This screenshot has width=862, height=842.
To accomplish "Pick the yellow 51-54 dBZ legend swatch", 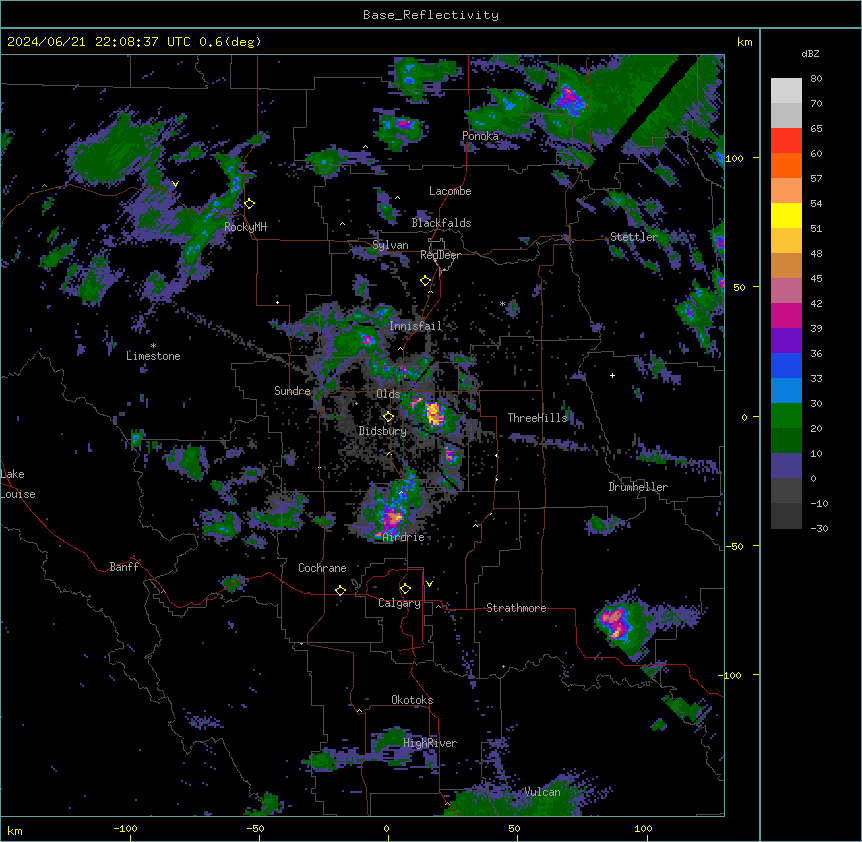I will tap(786, 215).
